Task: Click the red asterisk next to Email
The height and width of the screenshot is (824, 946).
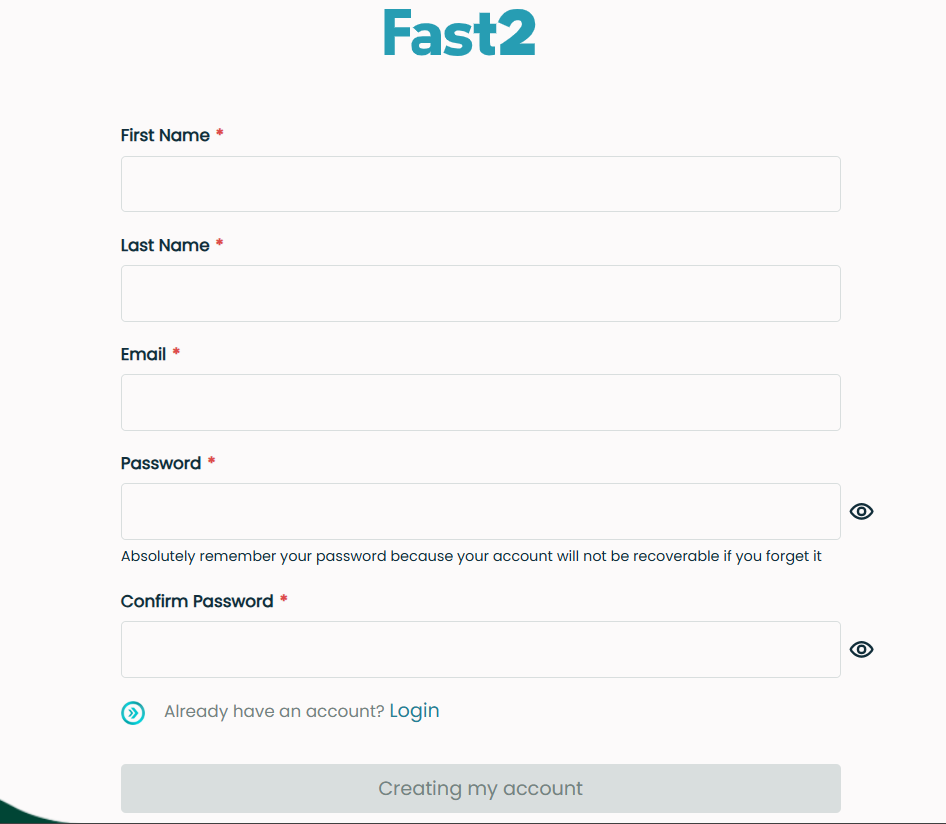Action: click(176, 351)
